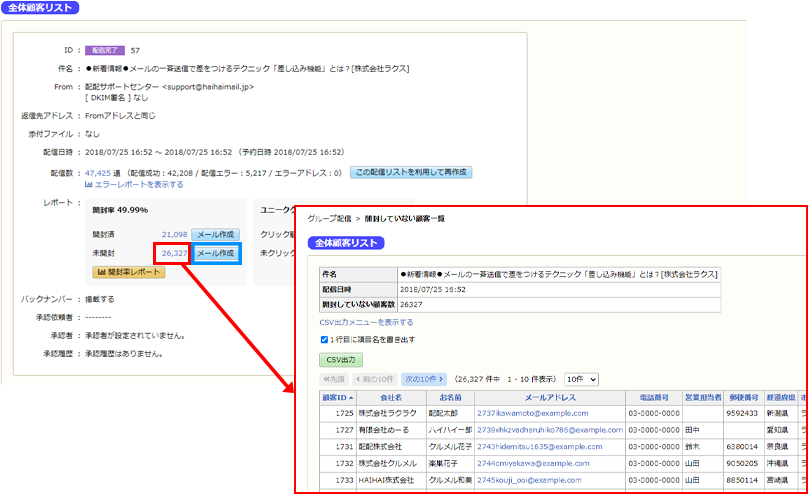
Task: Open email 2744cmiyakawa@example.com
Action: 533,463
